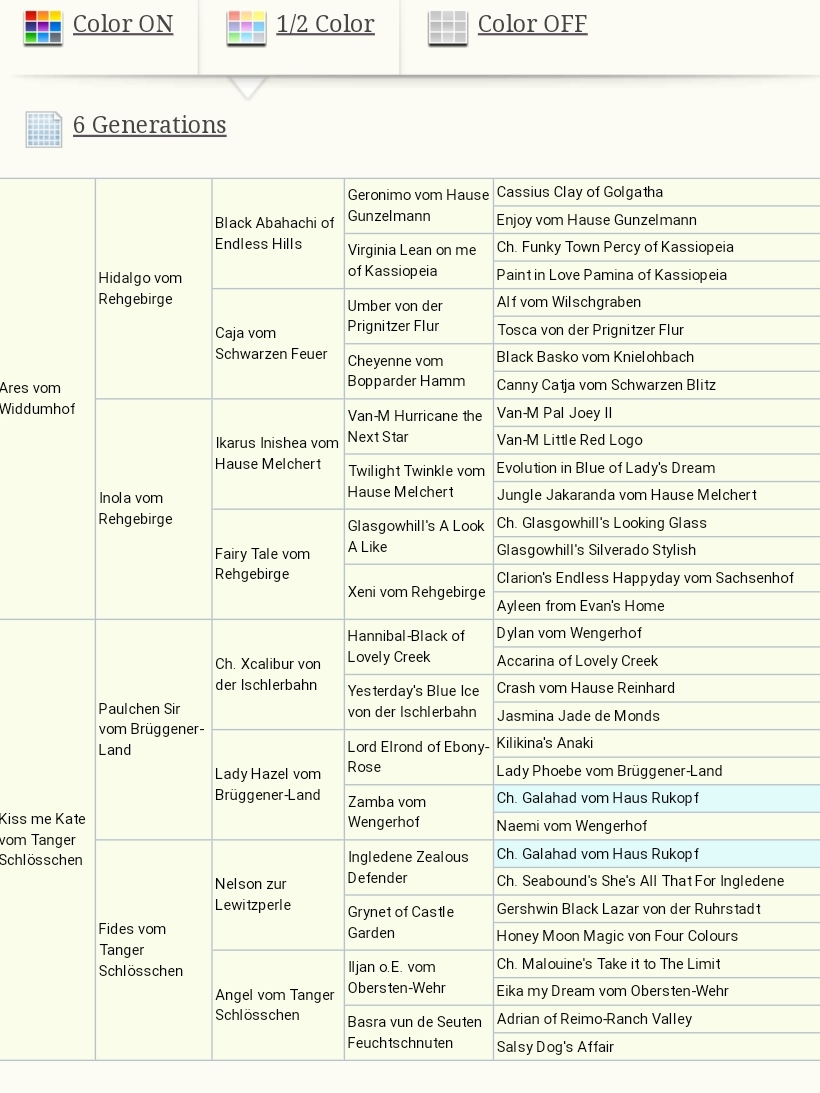Screen dimensions: 820x1093
Task: Select Paulchen Sir vom Brüggener-Land
Action: 151,729
